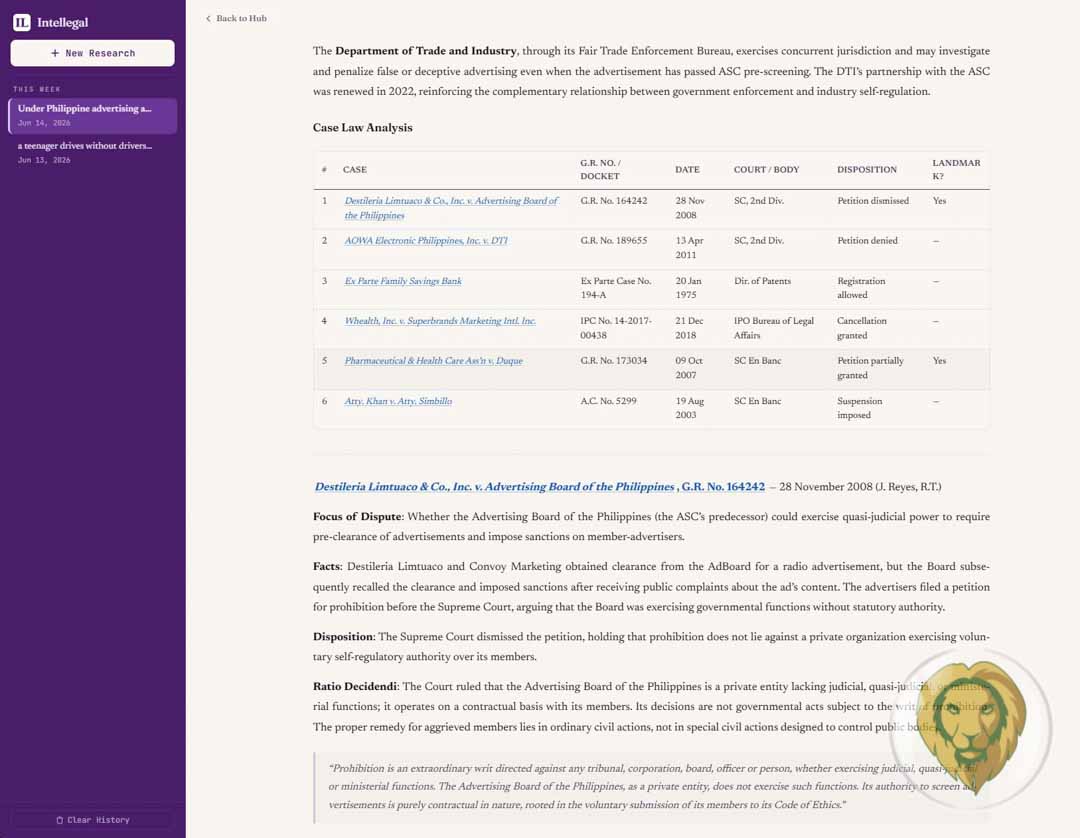The width and height of the screenshot is (1080, 838).
Task: Open the teenager drives without drivers entry
Action: coord(92,152)
